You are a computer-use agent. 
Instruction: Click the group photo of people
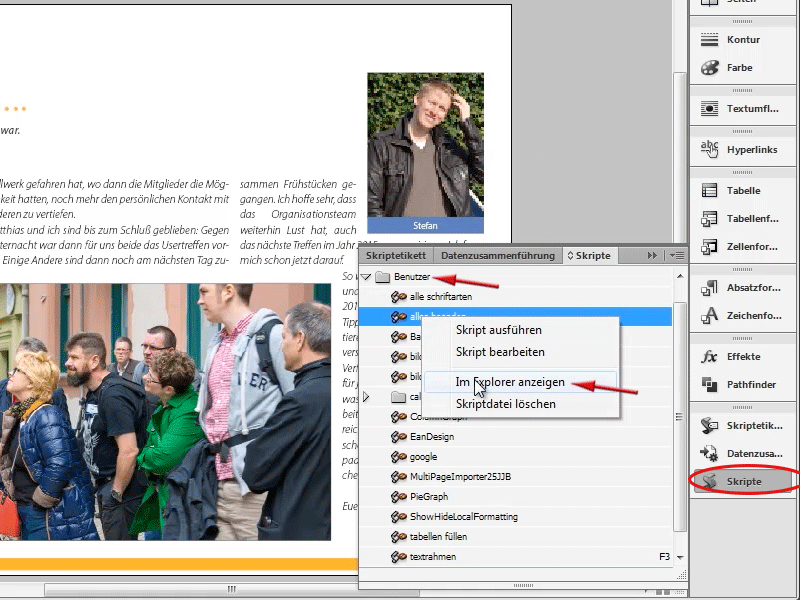[165, 412]
